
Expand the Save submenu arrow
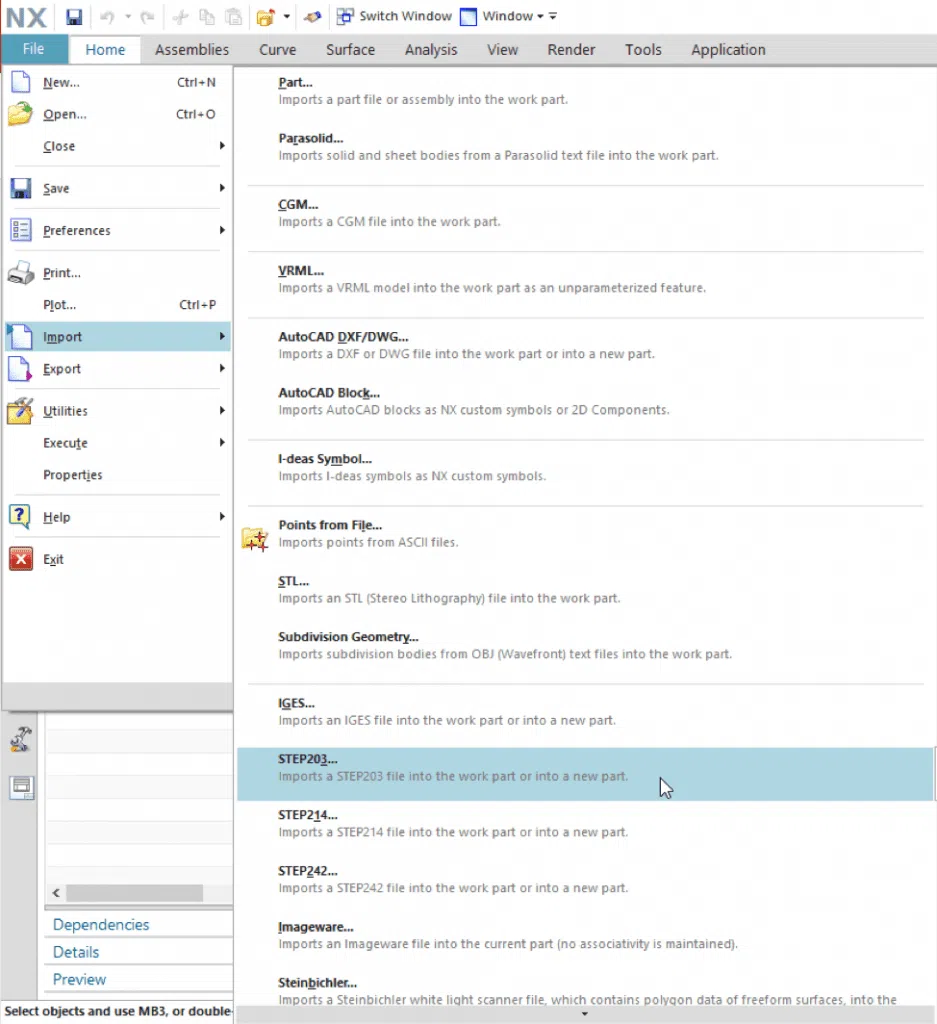pos(222,188)
